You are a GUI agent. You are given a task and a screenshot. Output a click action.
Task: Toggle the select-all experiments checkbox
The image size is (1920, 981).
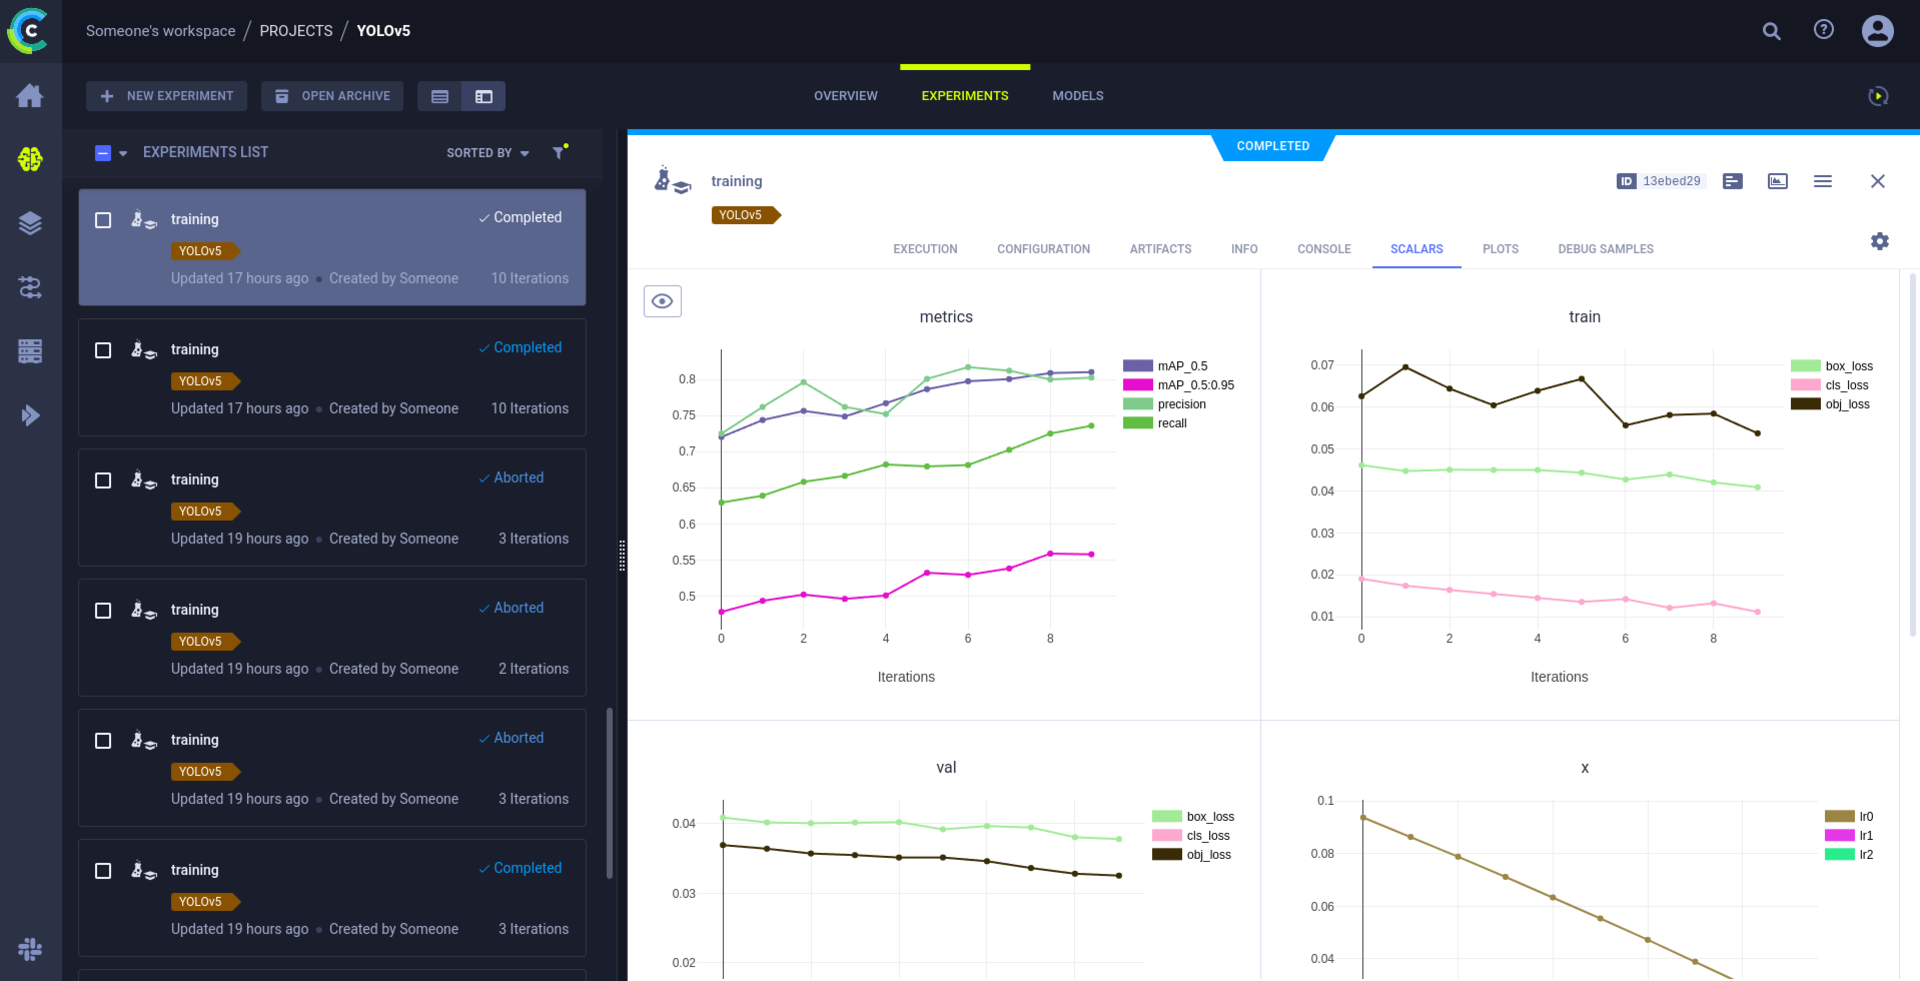click(x=103, y=152)
